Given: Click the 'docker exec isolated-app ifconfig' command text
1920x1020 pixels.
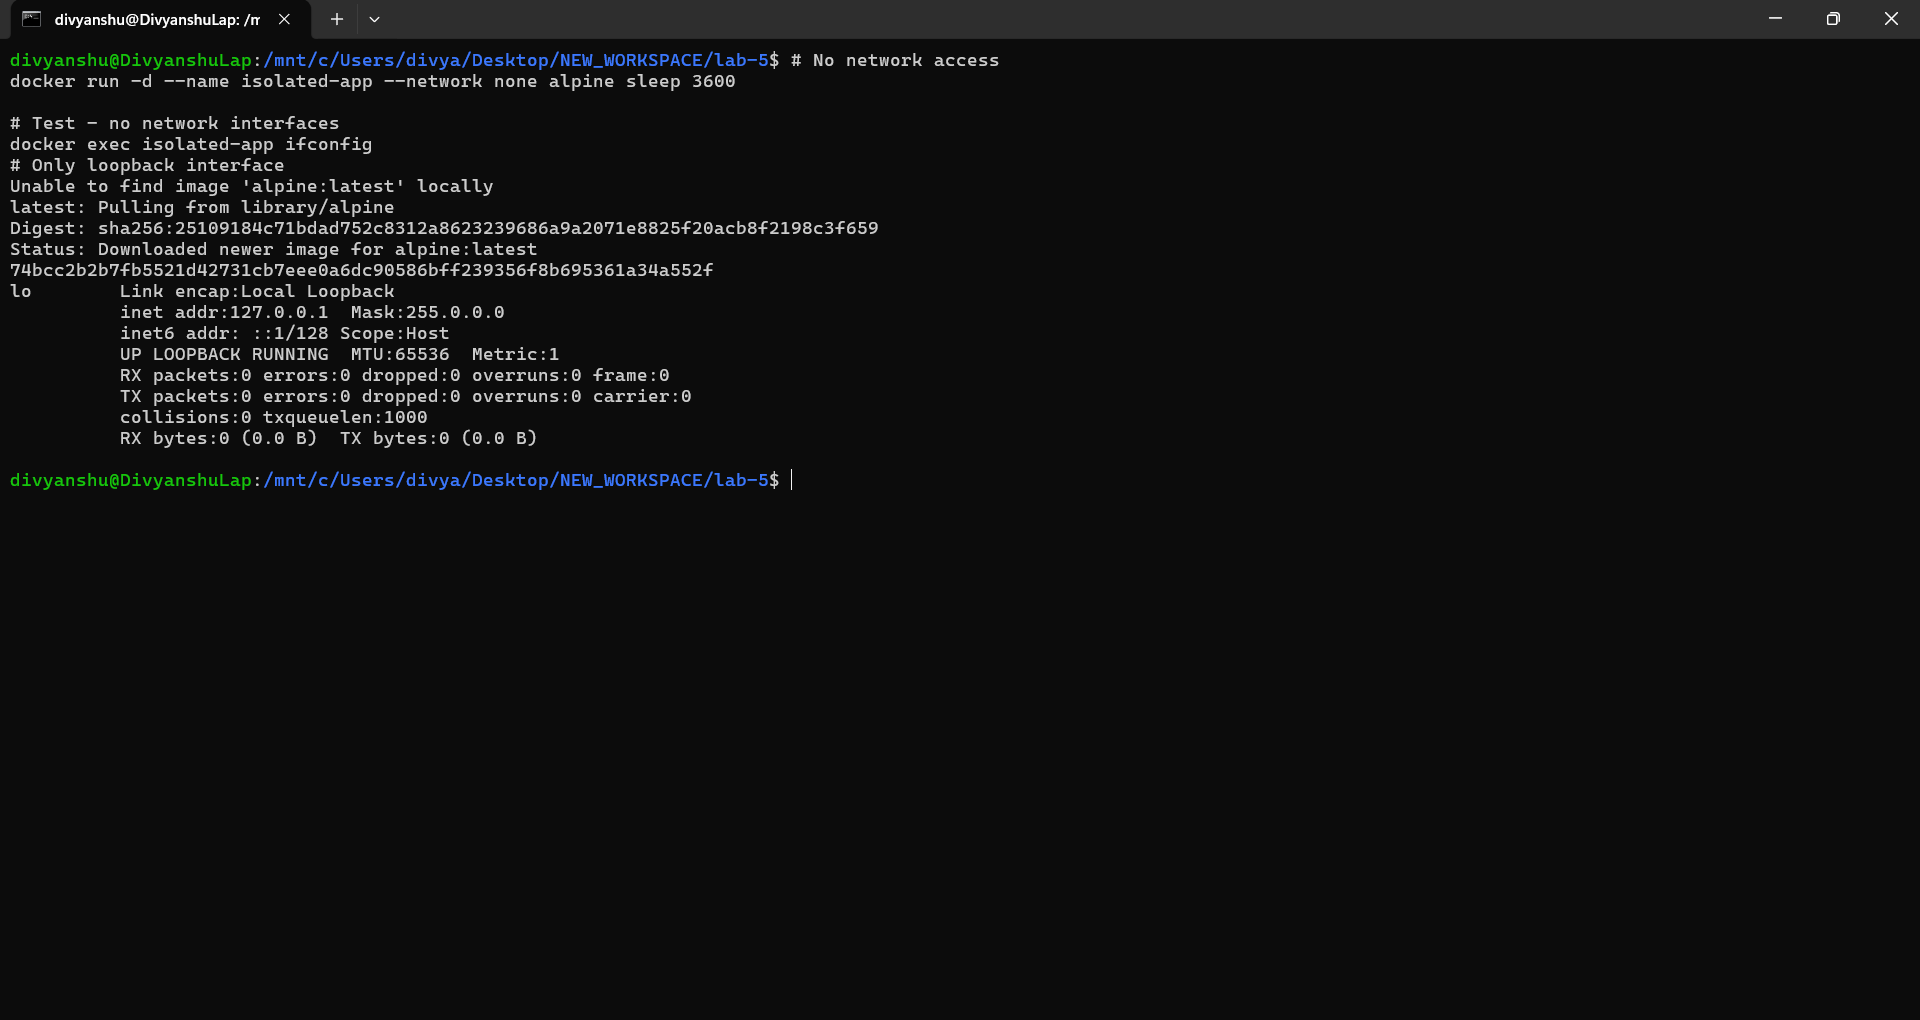Looking at the screenshot, I should [190, 145].
